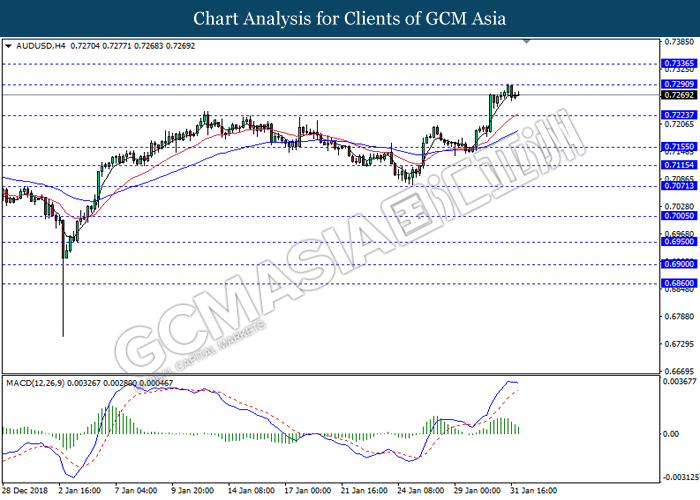The width and height of the screenshot is (700, 500).
Task: Select the 0.70050 level label
Action: point(679,216)
